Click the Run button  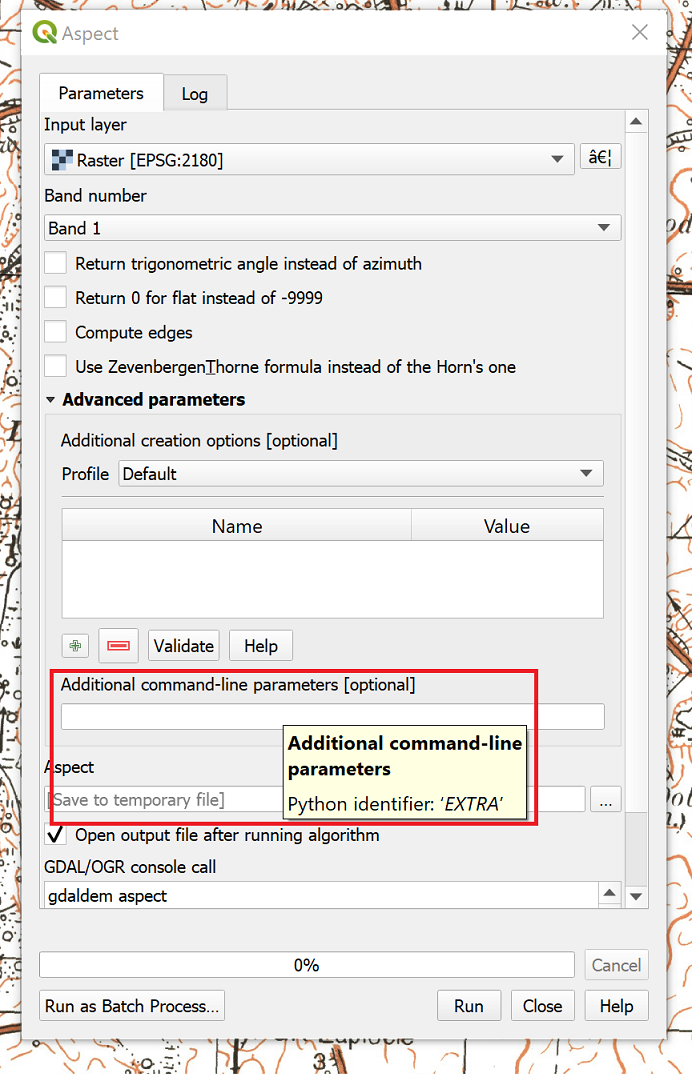468,1006
